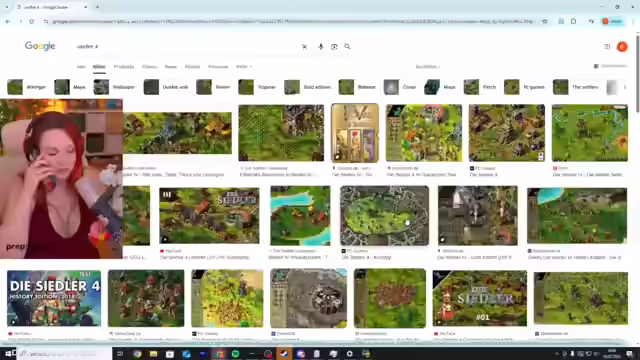Screen dimensions: 640x360
Task: Submit search with the magnifier icon
Action: (x=347, y=47)
